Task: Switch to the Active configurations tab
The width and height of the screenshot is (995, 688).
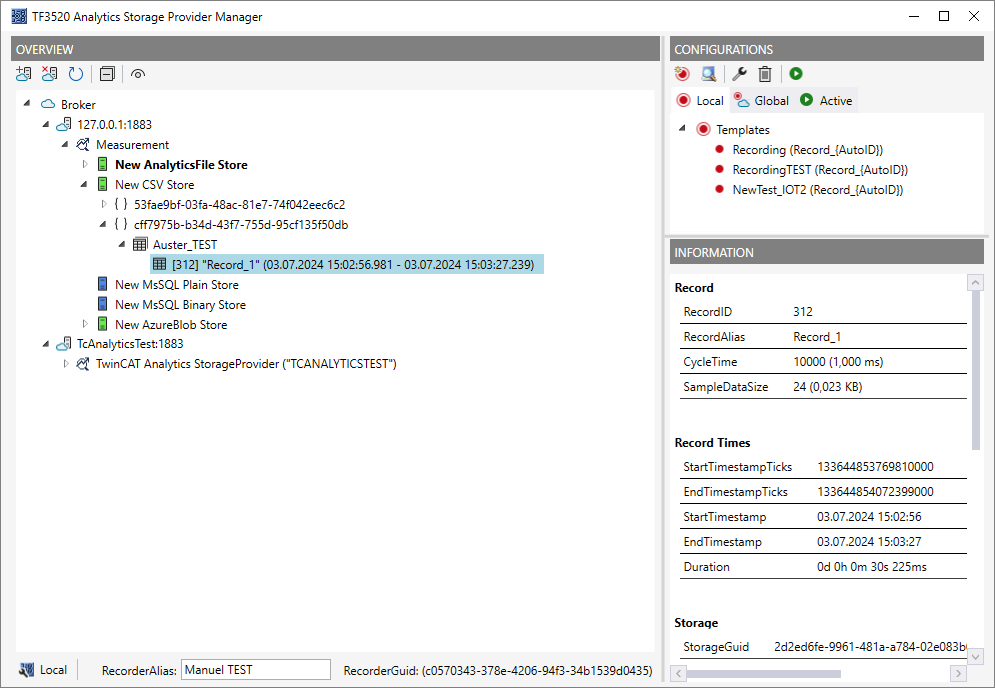Action: coord(826,100)
